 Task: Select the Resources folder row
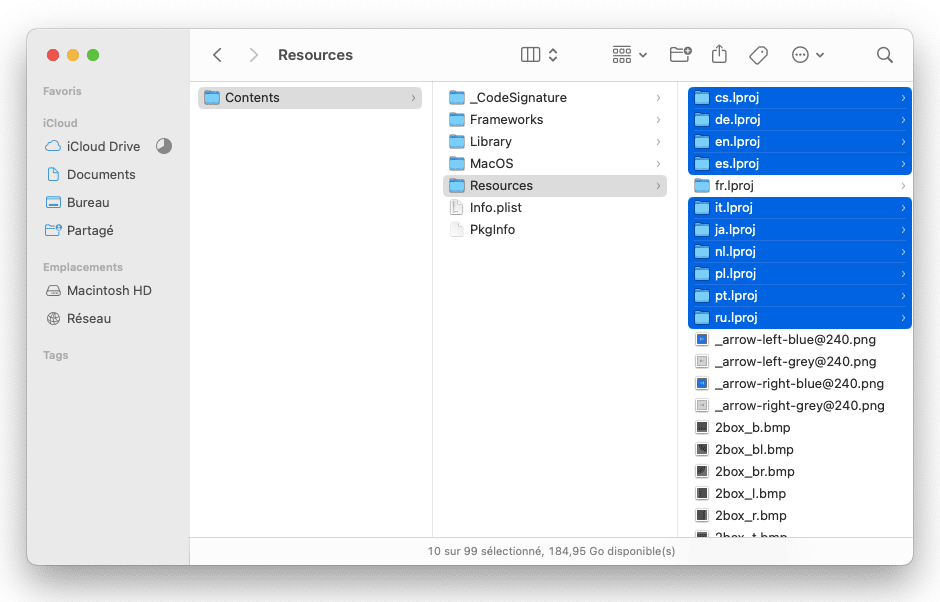tap(555, 186)
